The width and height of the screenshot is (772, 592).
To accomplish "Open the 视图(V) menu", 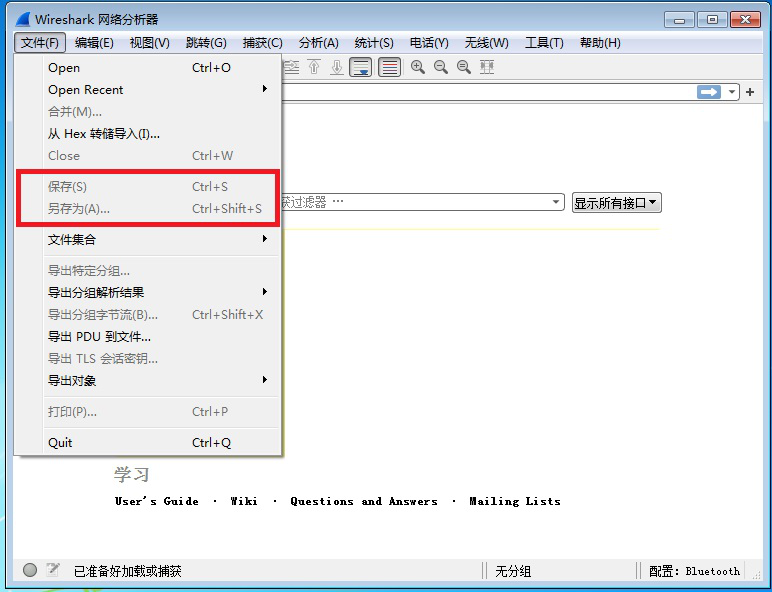I will (x=150, y=43).
